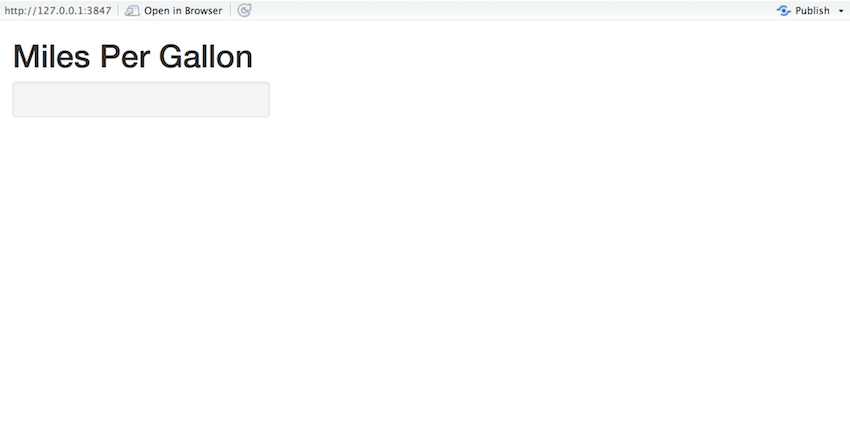
Task: Click the Miles Per Gallon heading
Action: 132,57
